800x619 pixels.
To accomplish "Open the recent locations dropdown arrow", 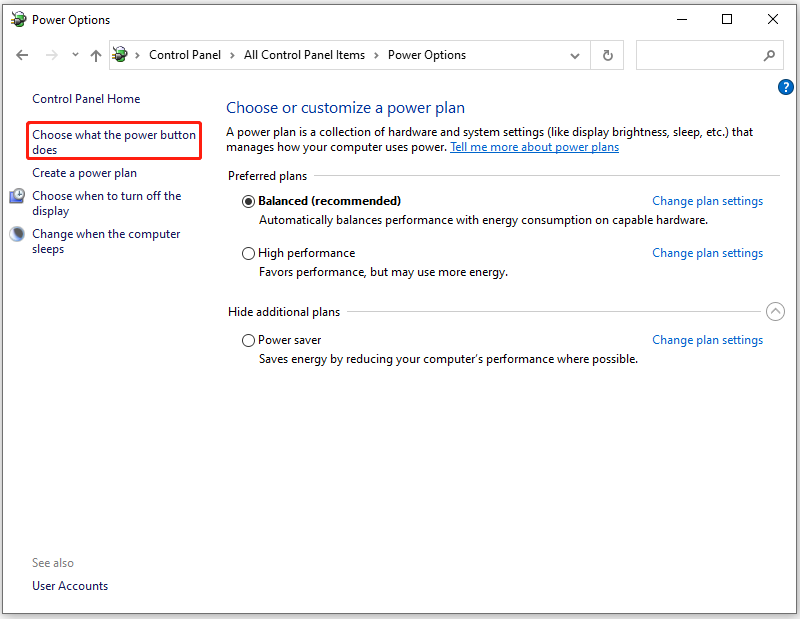I will point(76,55).
